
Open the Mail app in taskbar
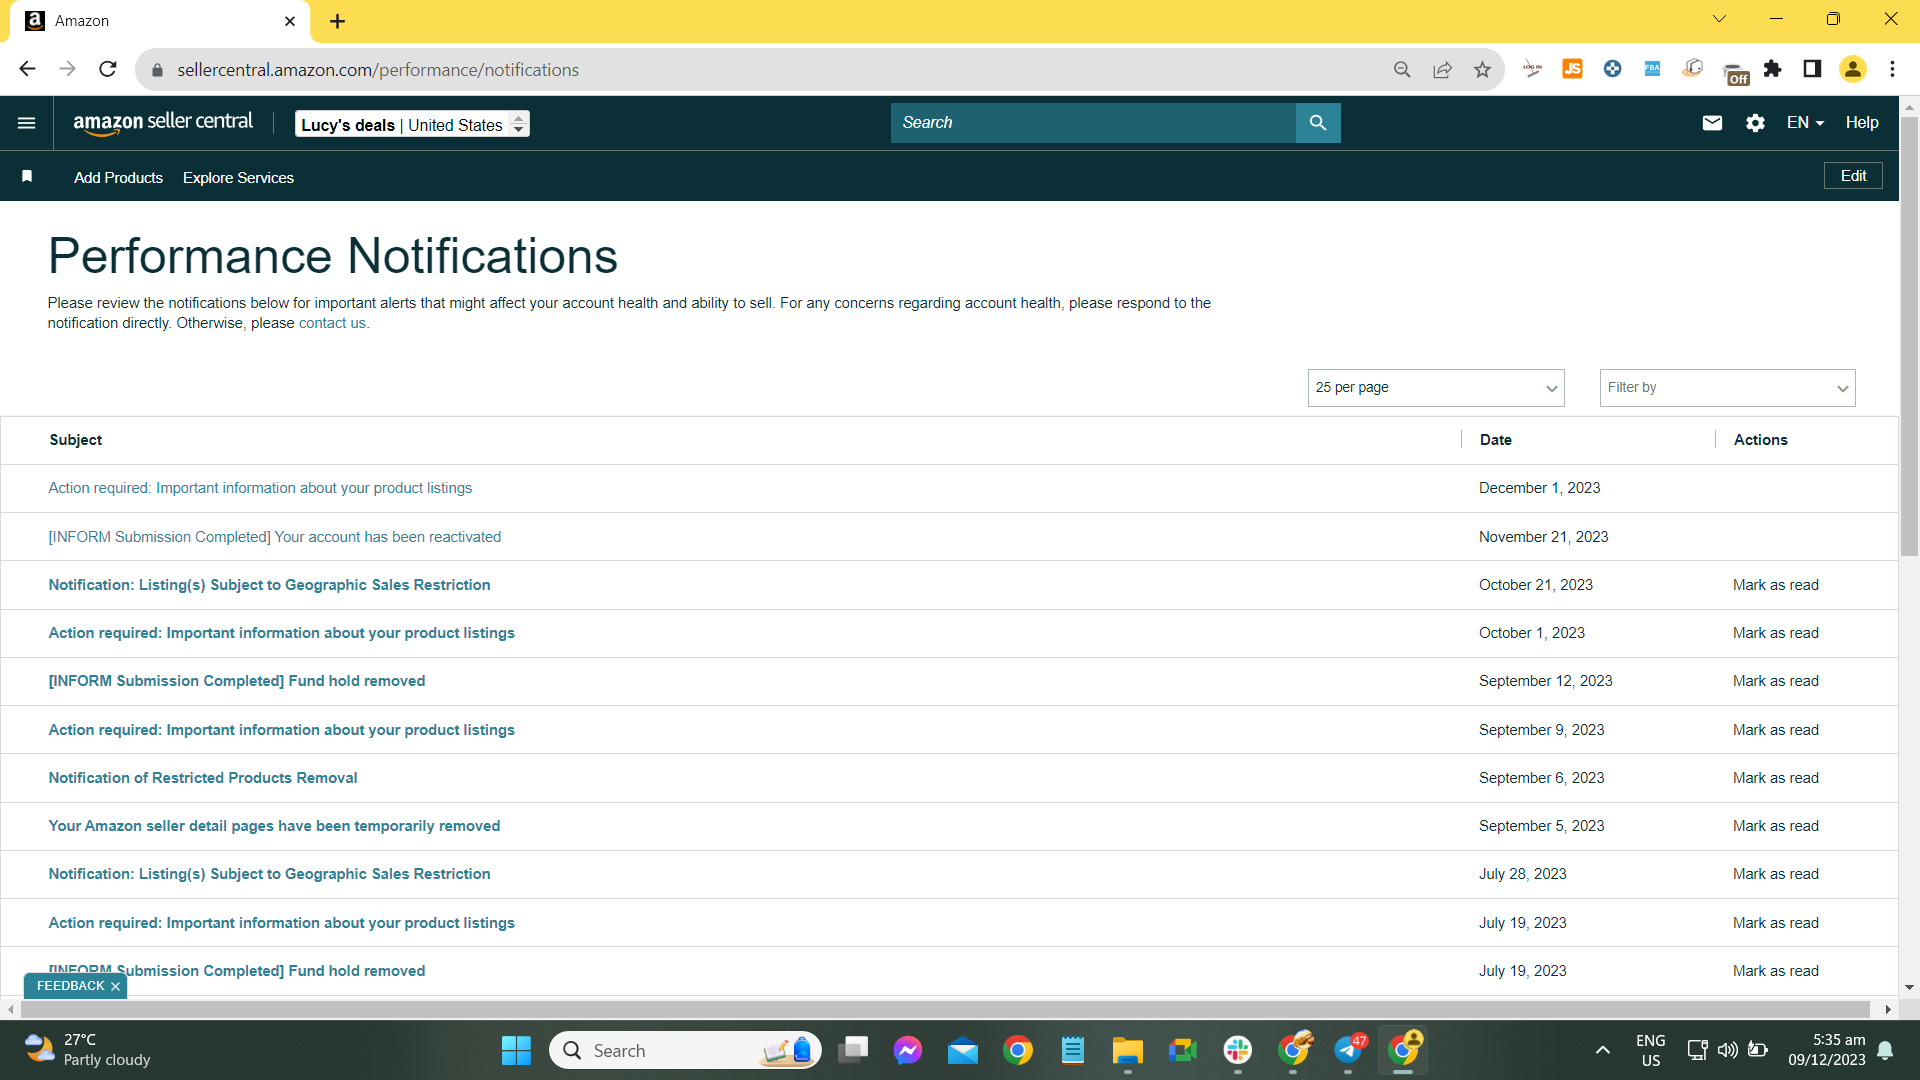point(963,1050)
